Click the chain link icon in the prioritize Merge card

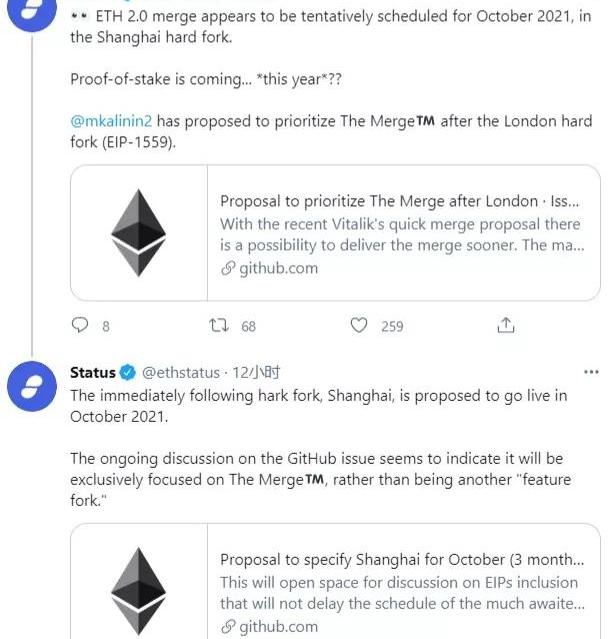(x=228, y=268)
